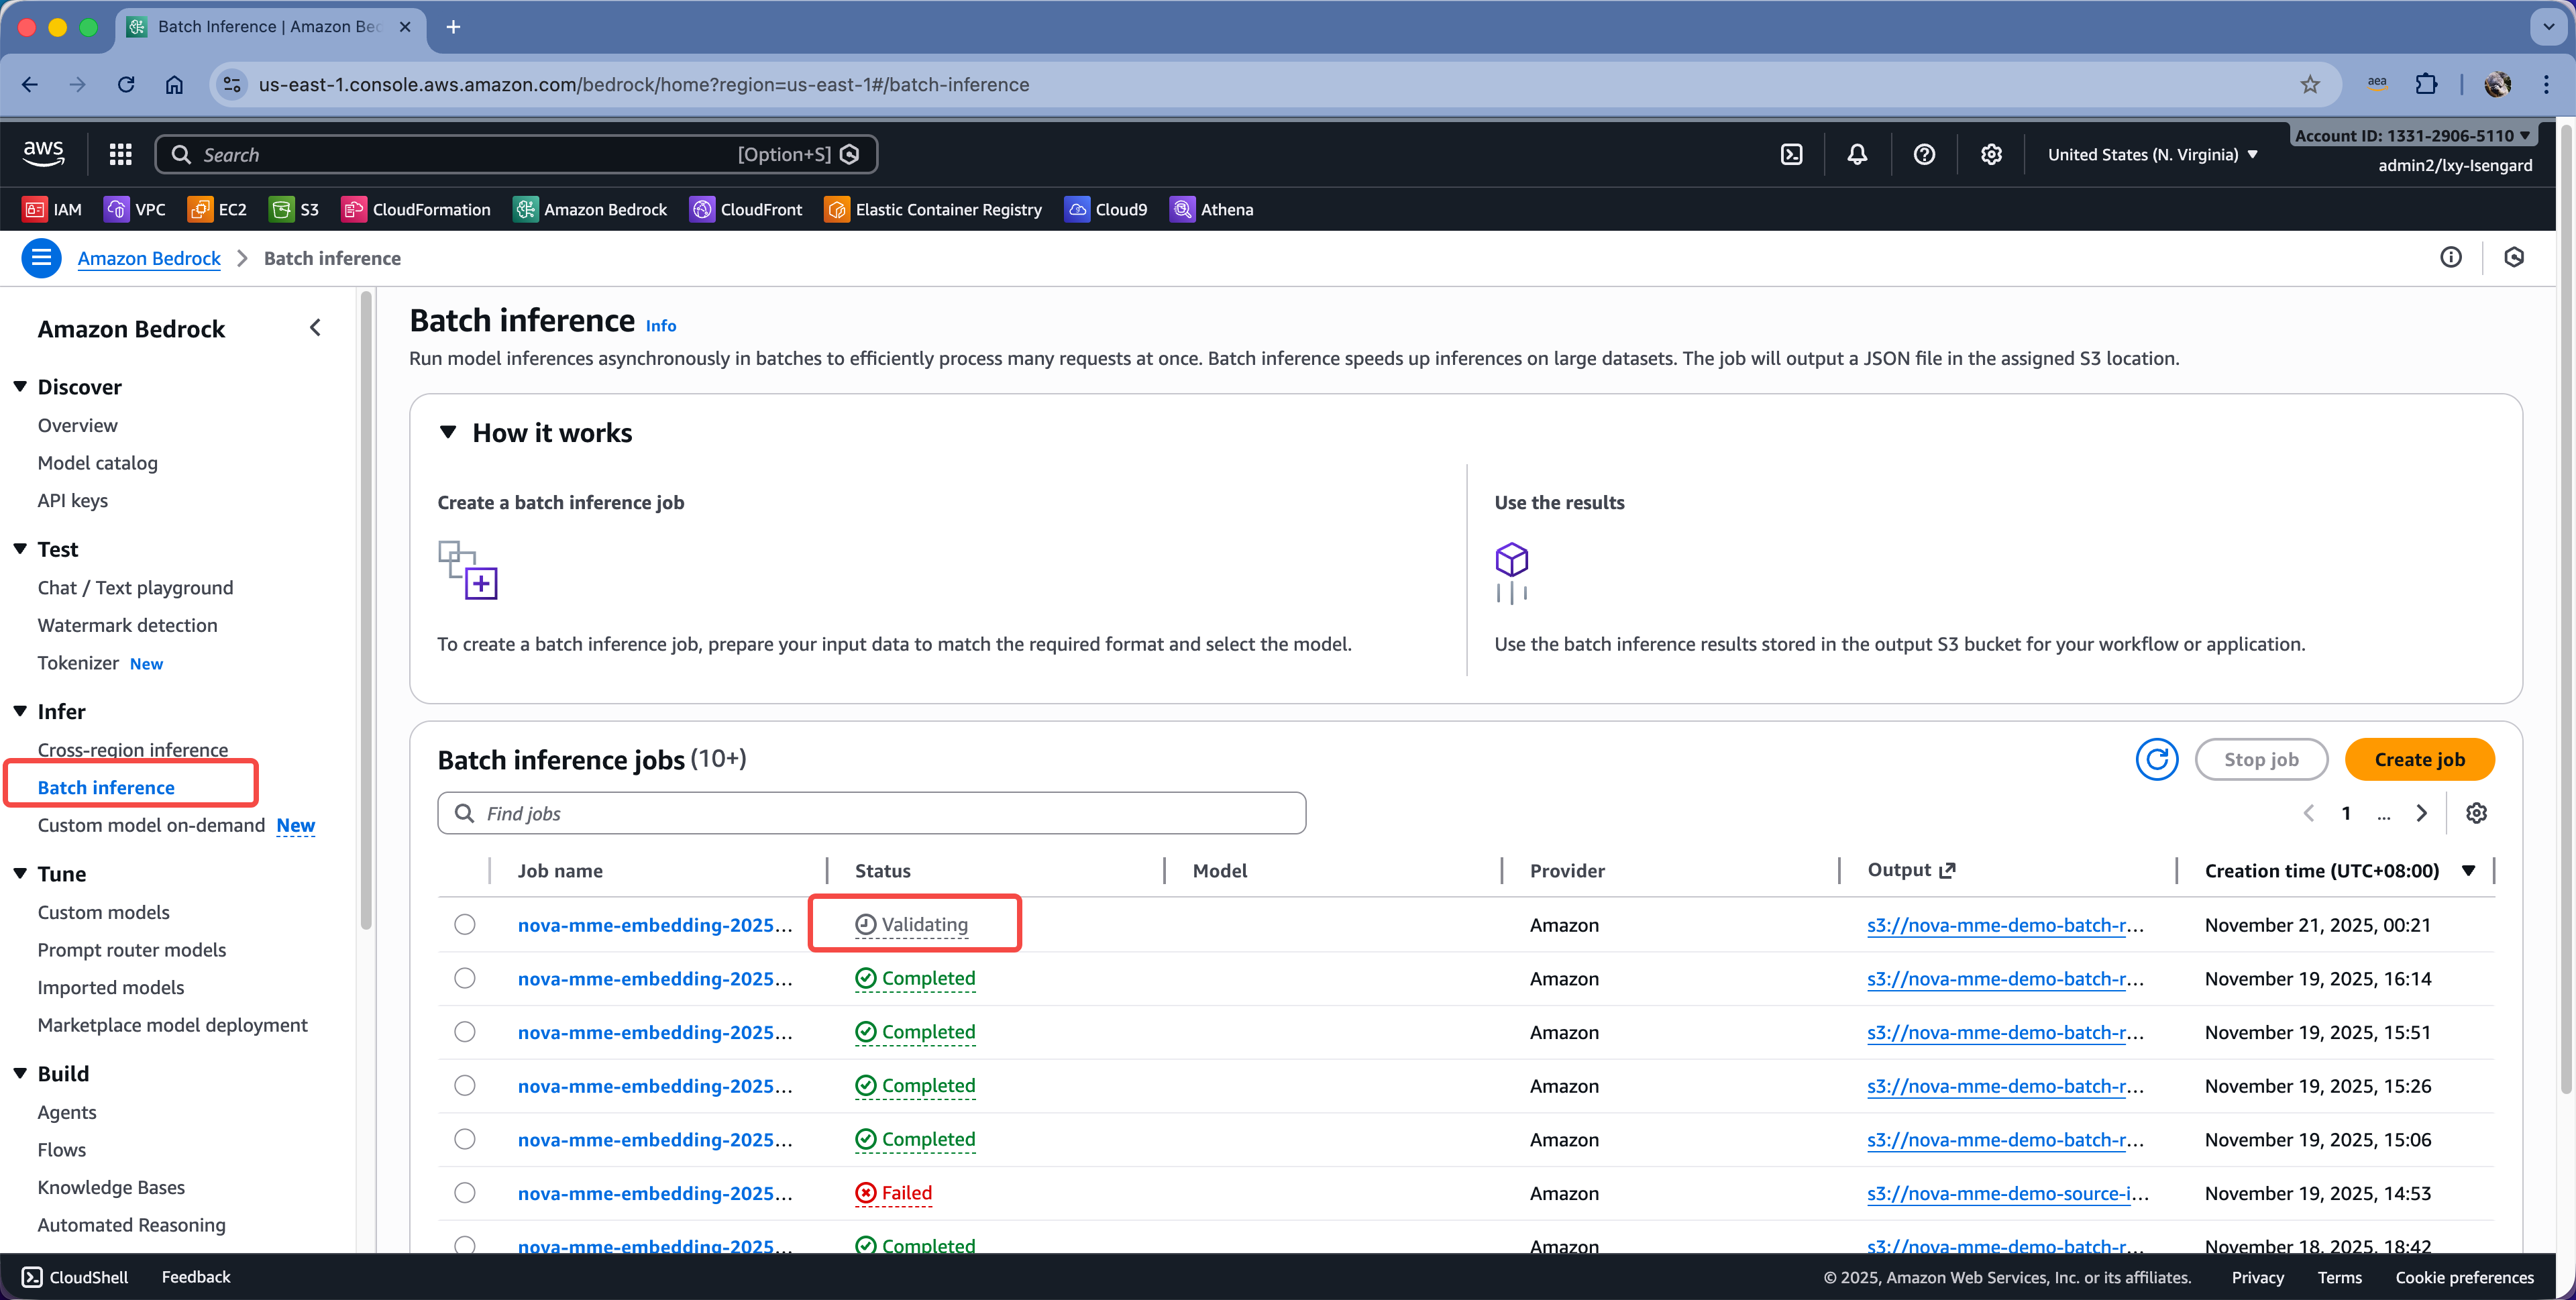Open the help question mark icon
Screen dimensions: 2576x1300
click(1924, 154)
